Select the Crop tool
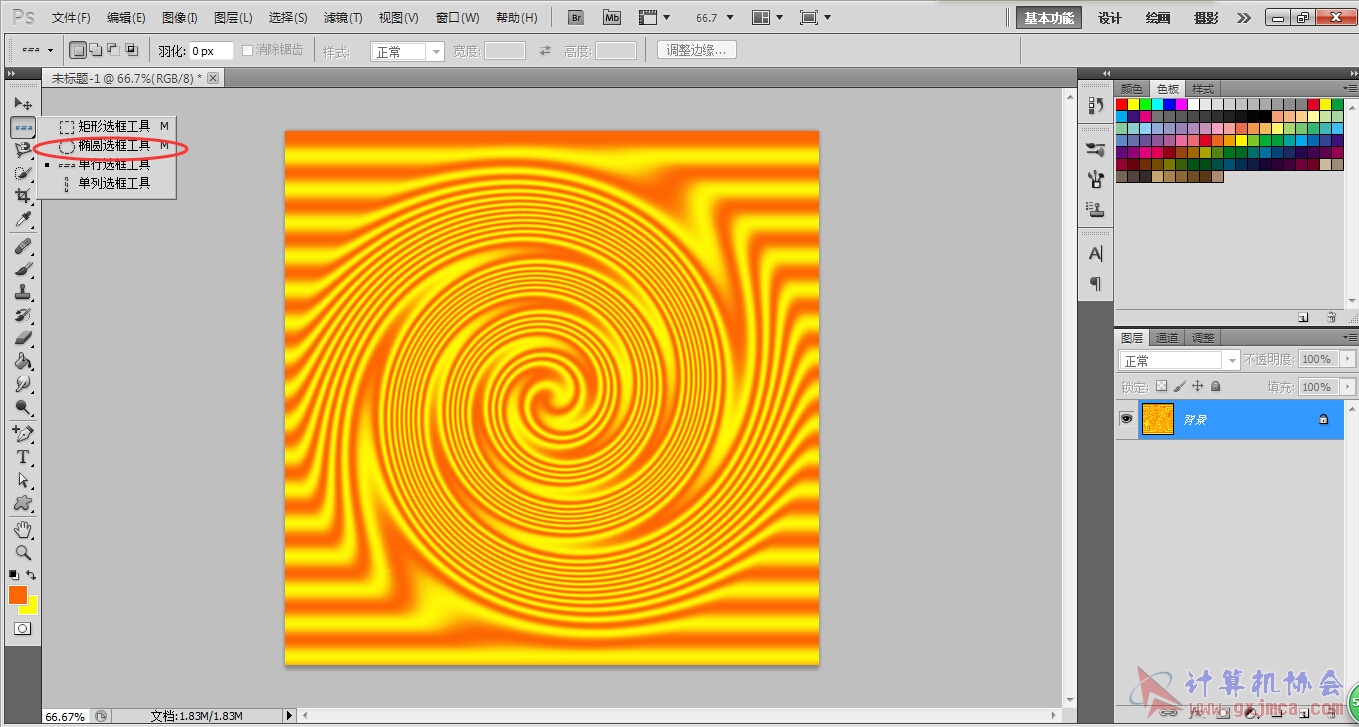The height and width of the screenshot is (727, 1359). coord(23,196)
